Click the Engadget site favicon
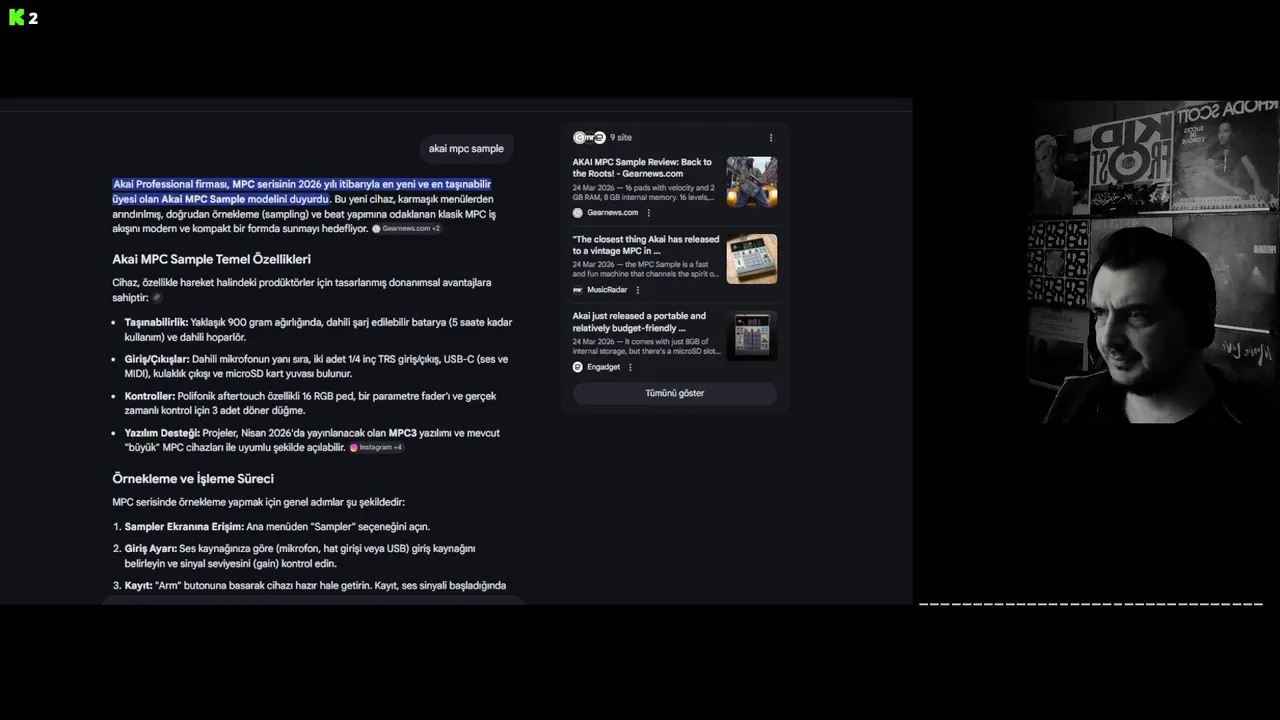Viewport: 1280px width, 720px height. [x=578, y=367]
